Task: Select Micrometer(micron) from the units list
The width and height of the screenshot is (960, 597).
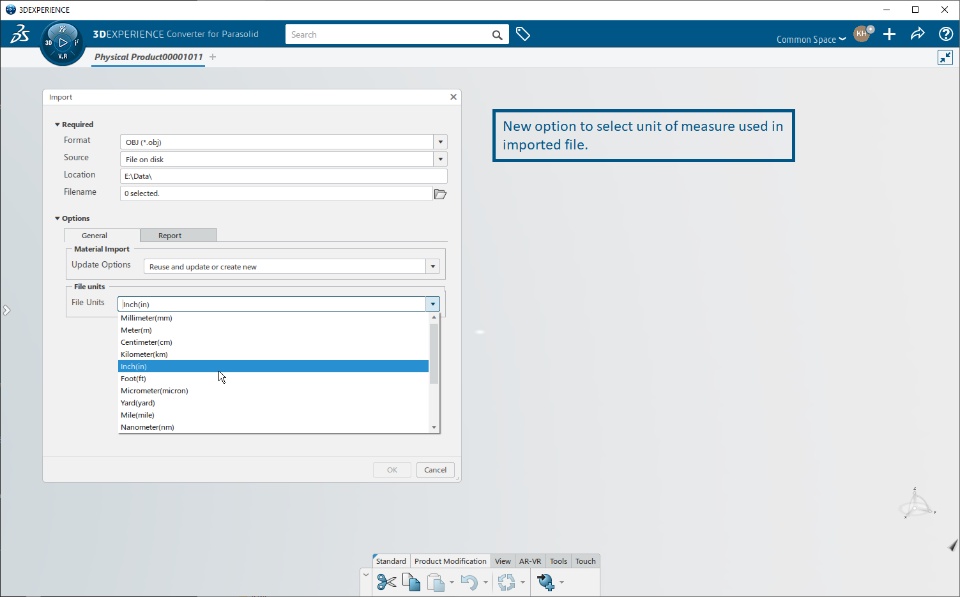Action: pos(273,391)
